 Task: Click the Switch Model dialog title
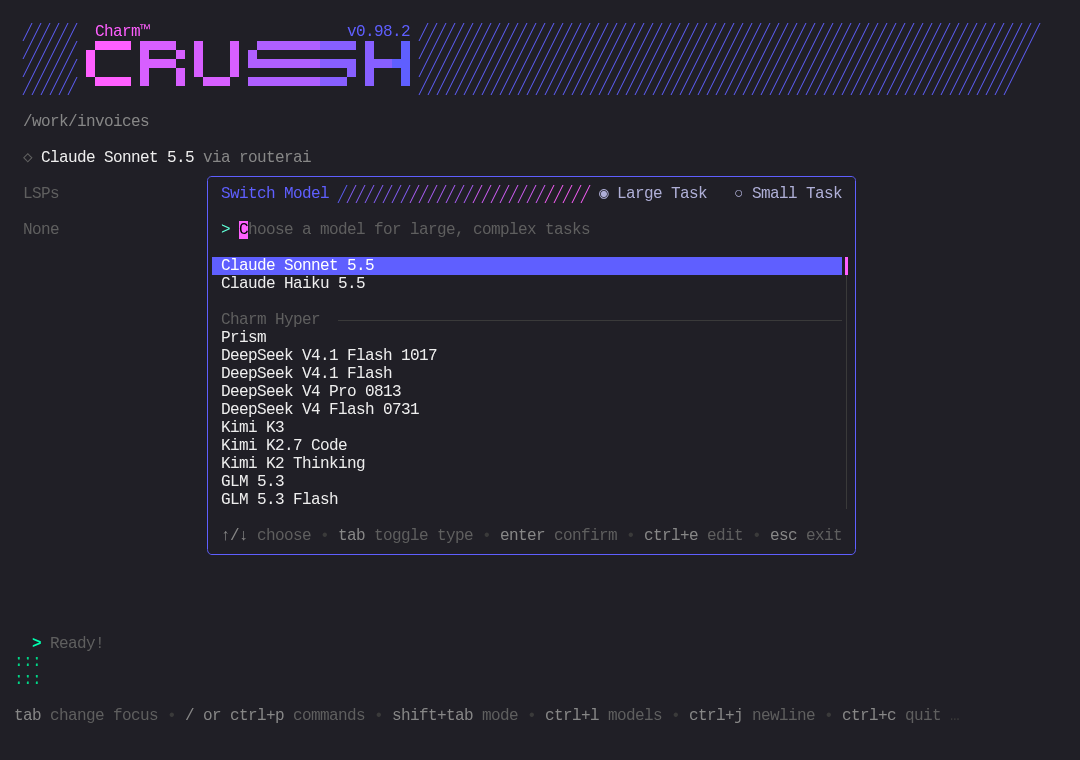tap(275, 193)
